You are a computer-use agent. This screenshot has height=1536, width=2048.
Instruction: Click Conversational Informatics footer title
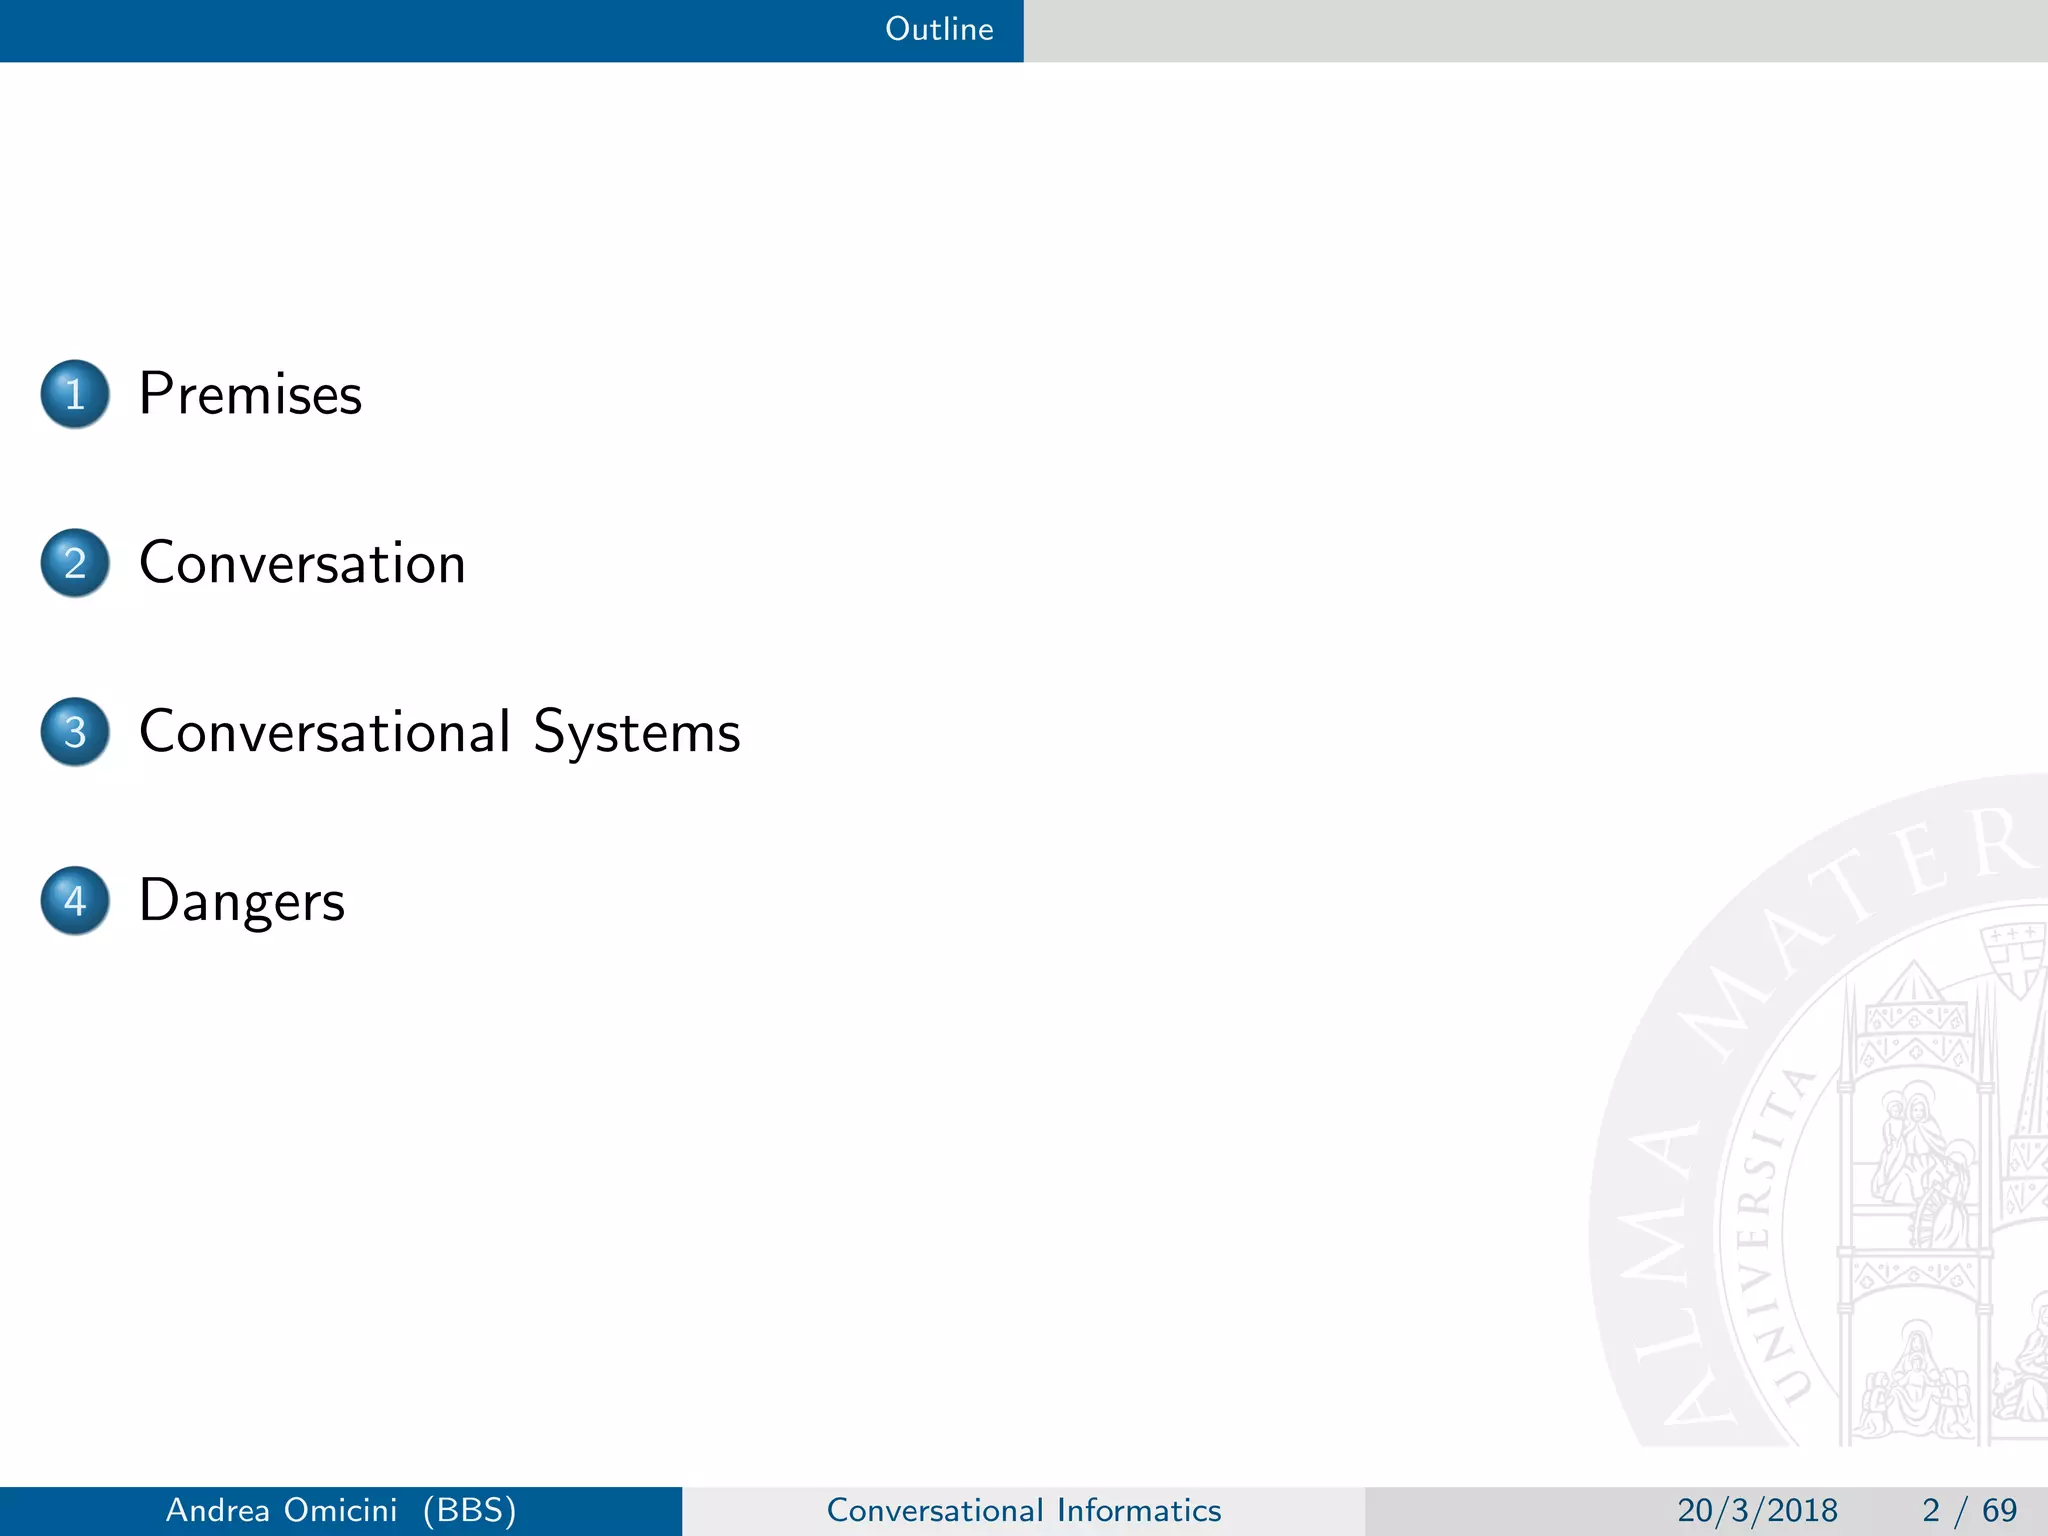point(1023,1510)
